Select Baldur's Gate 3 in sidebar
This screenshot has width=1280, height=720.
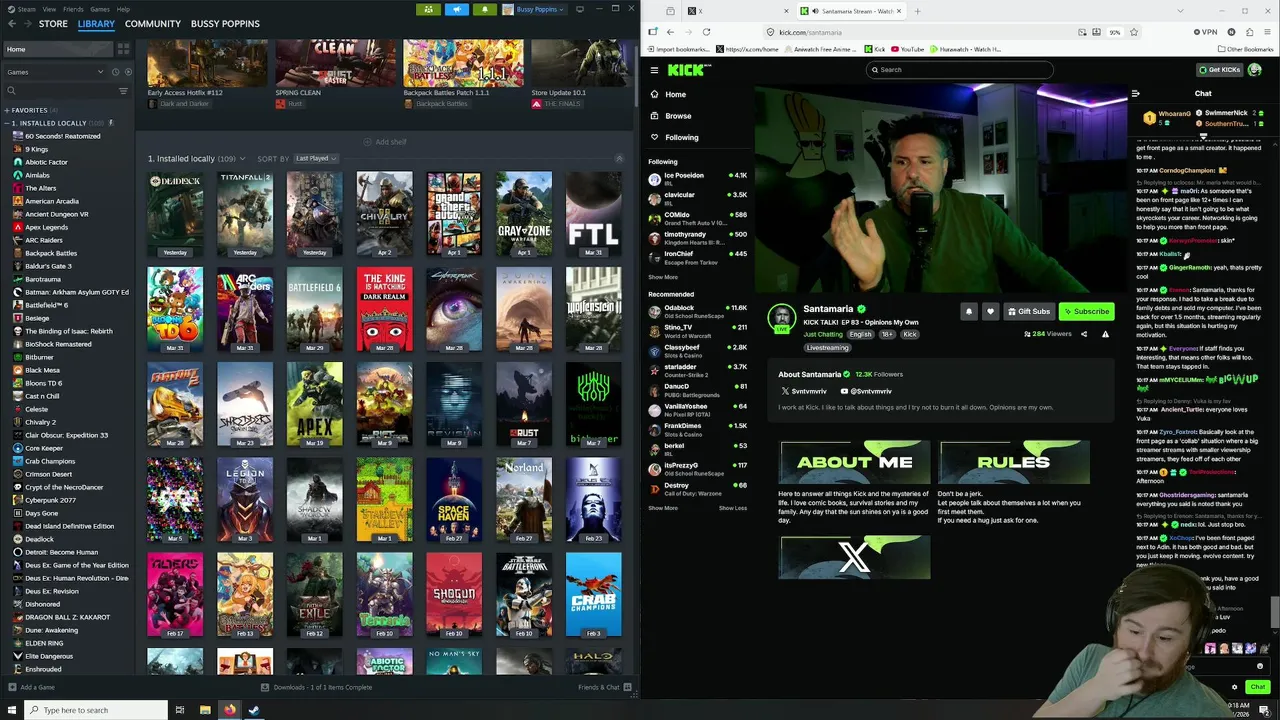(x=48, y=266)
